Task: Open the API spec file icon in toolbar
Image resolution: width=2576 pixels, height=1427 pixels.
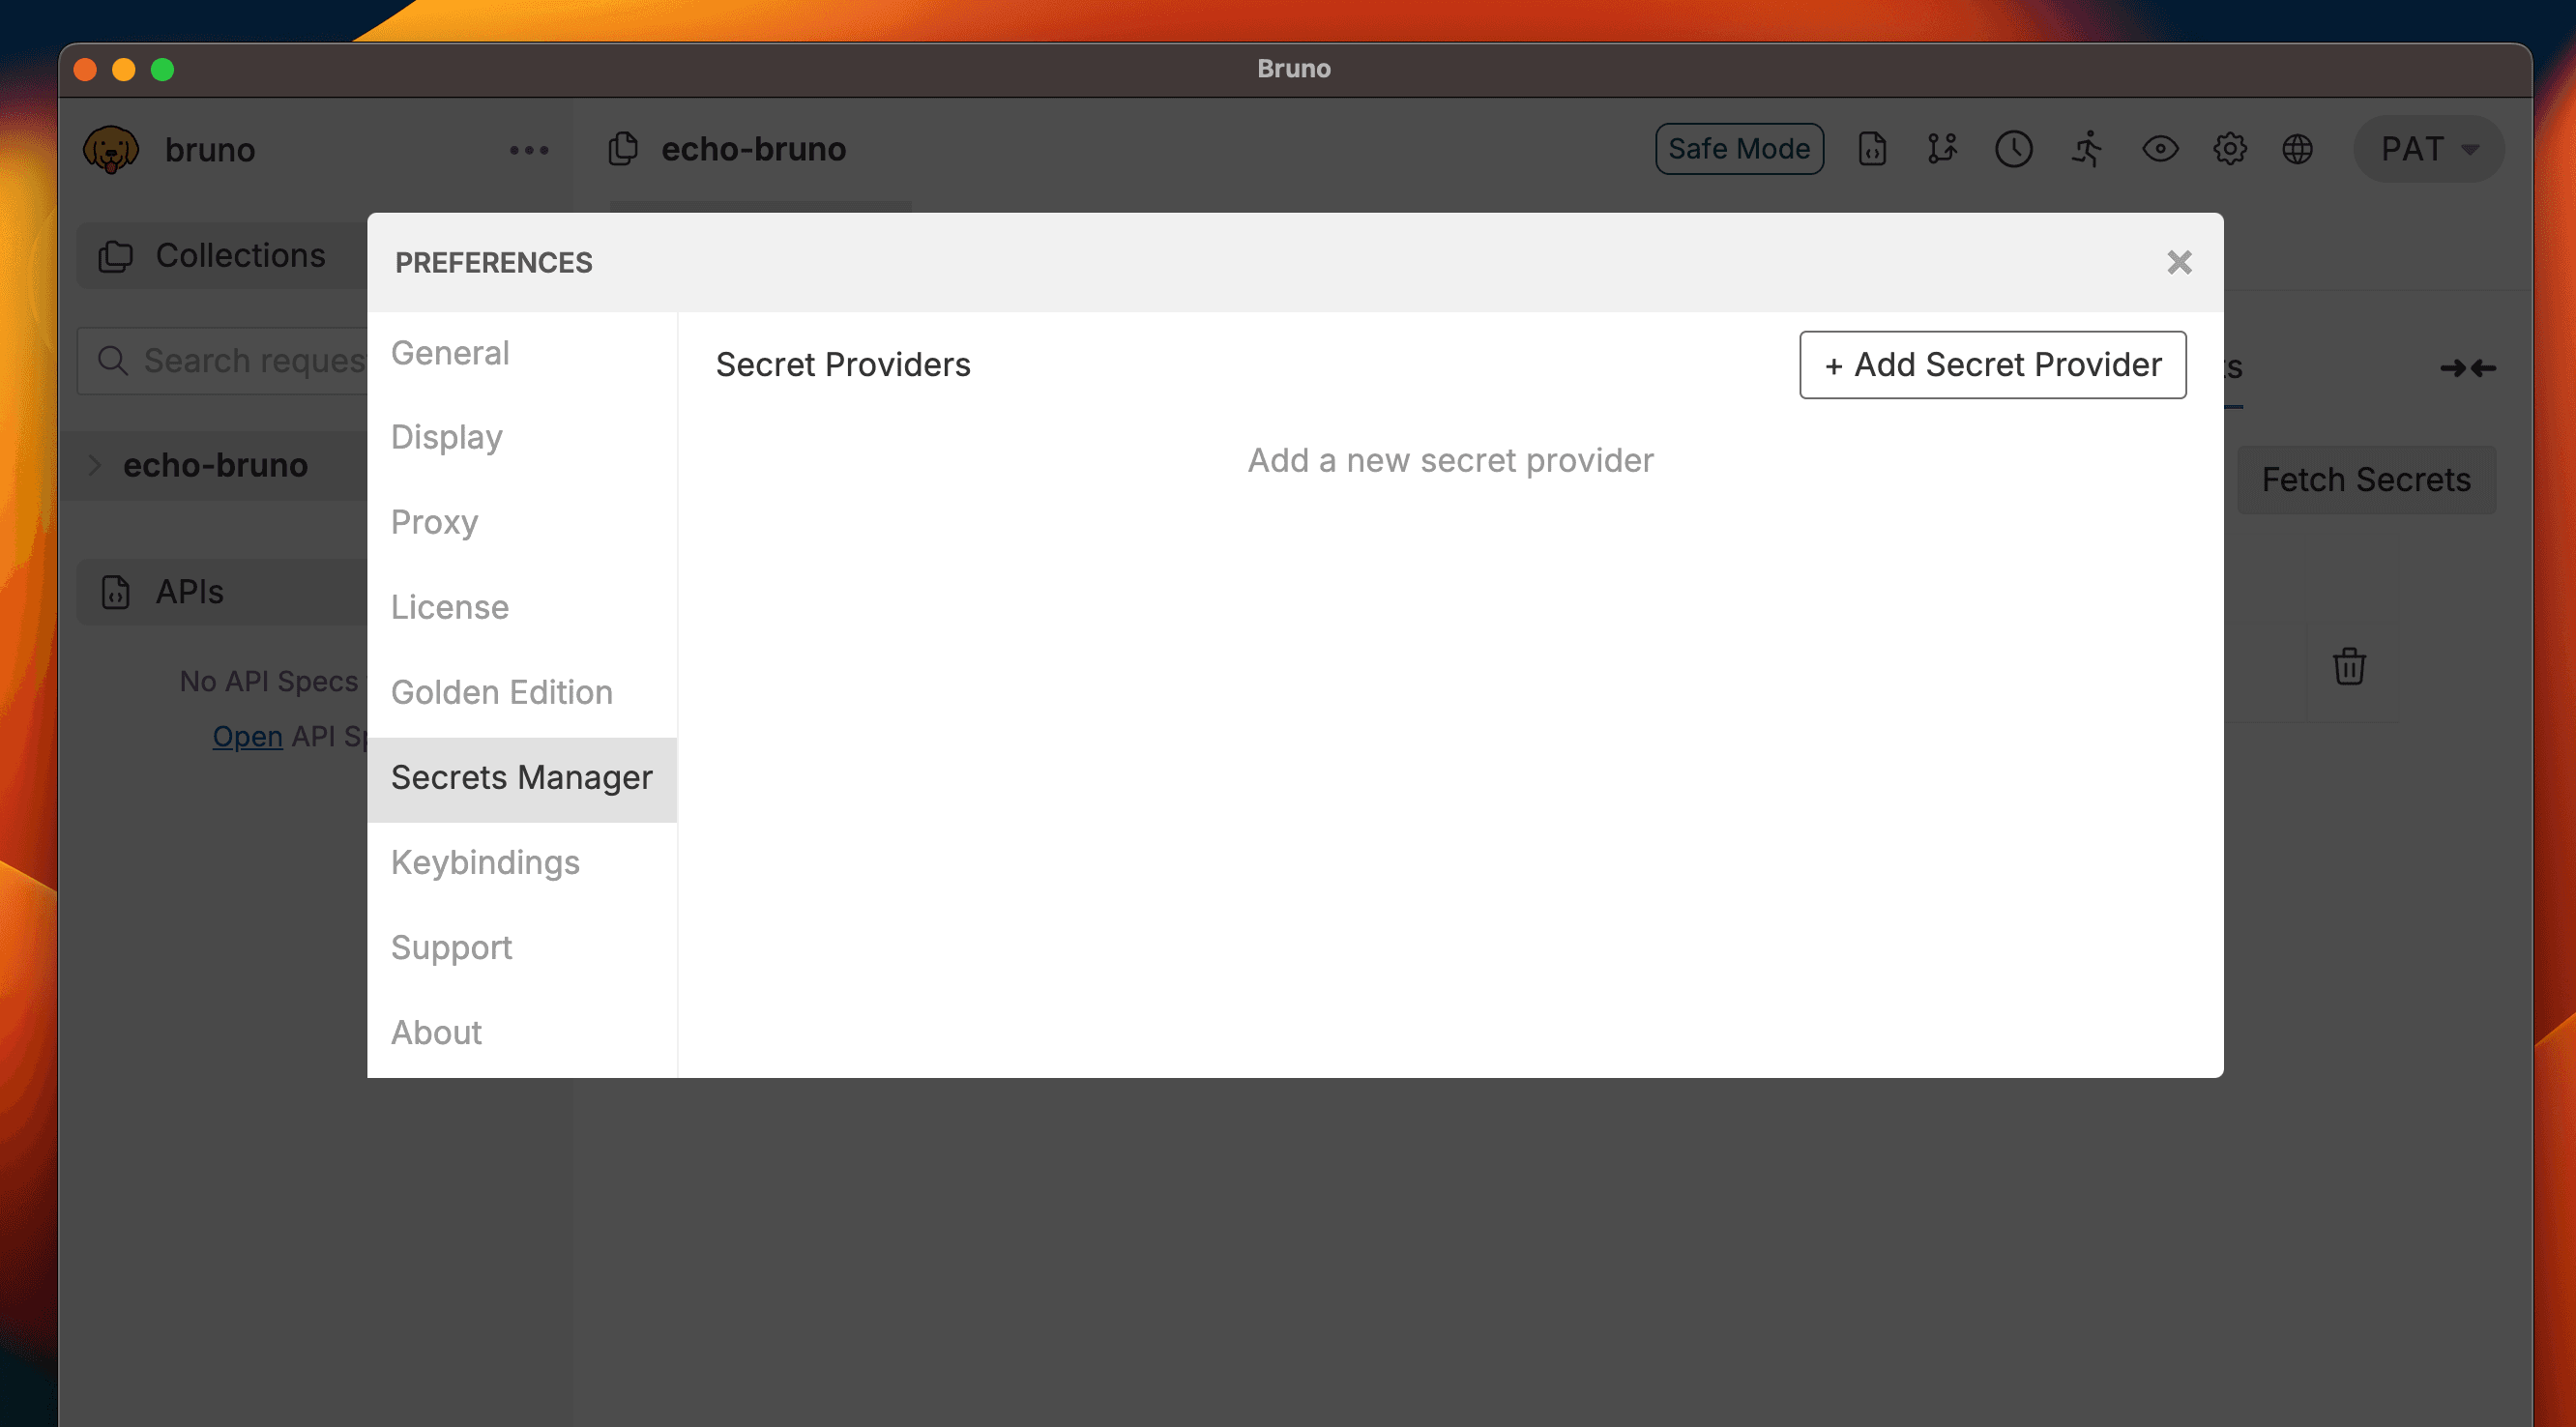Action: (1872, 149)
